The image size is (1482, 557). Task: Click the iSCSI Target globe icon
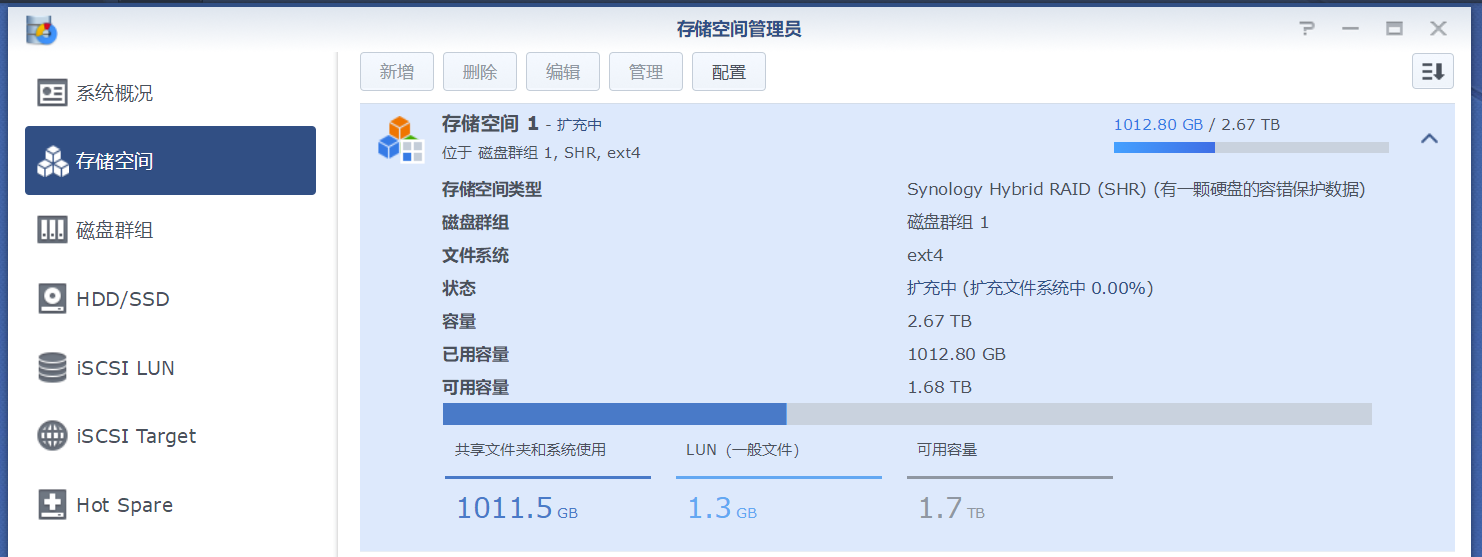52,436
